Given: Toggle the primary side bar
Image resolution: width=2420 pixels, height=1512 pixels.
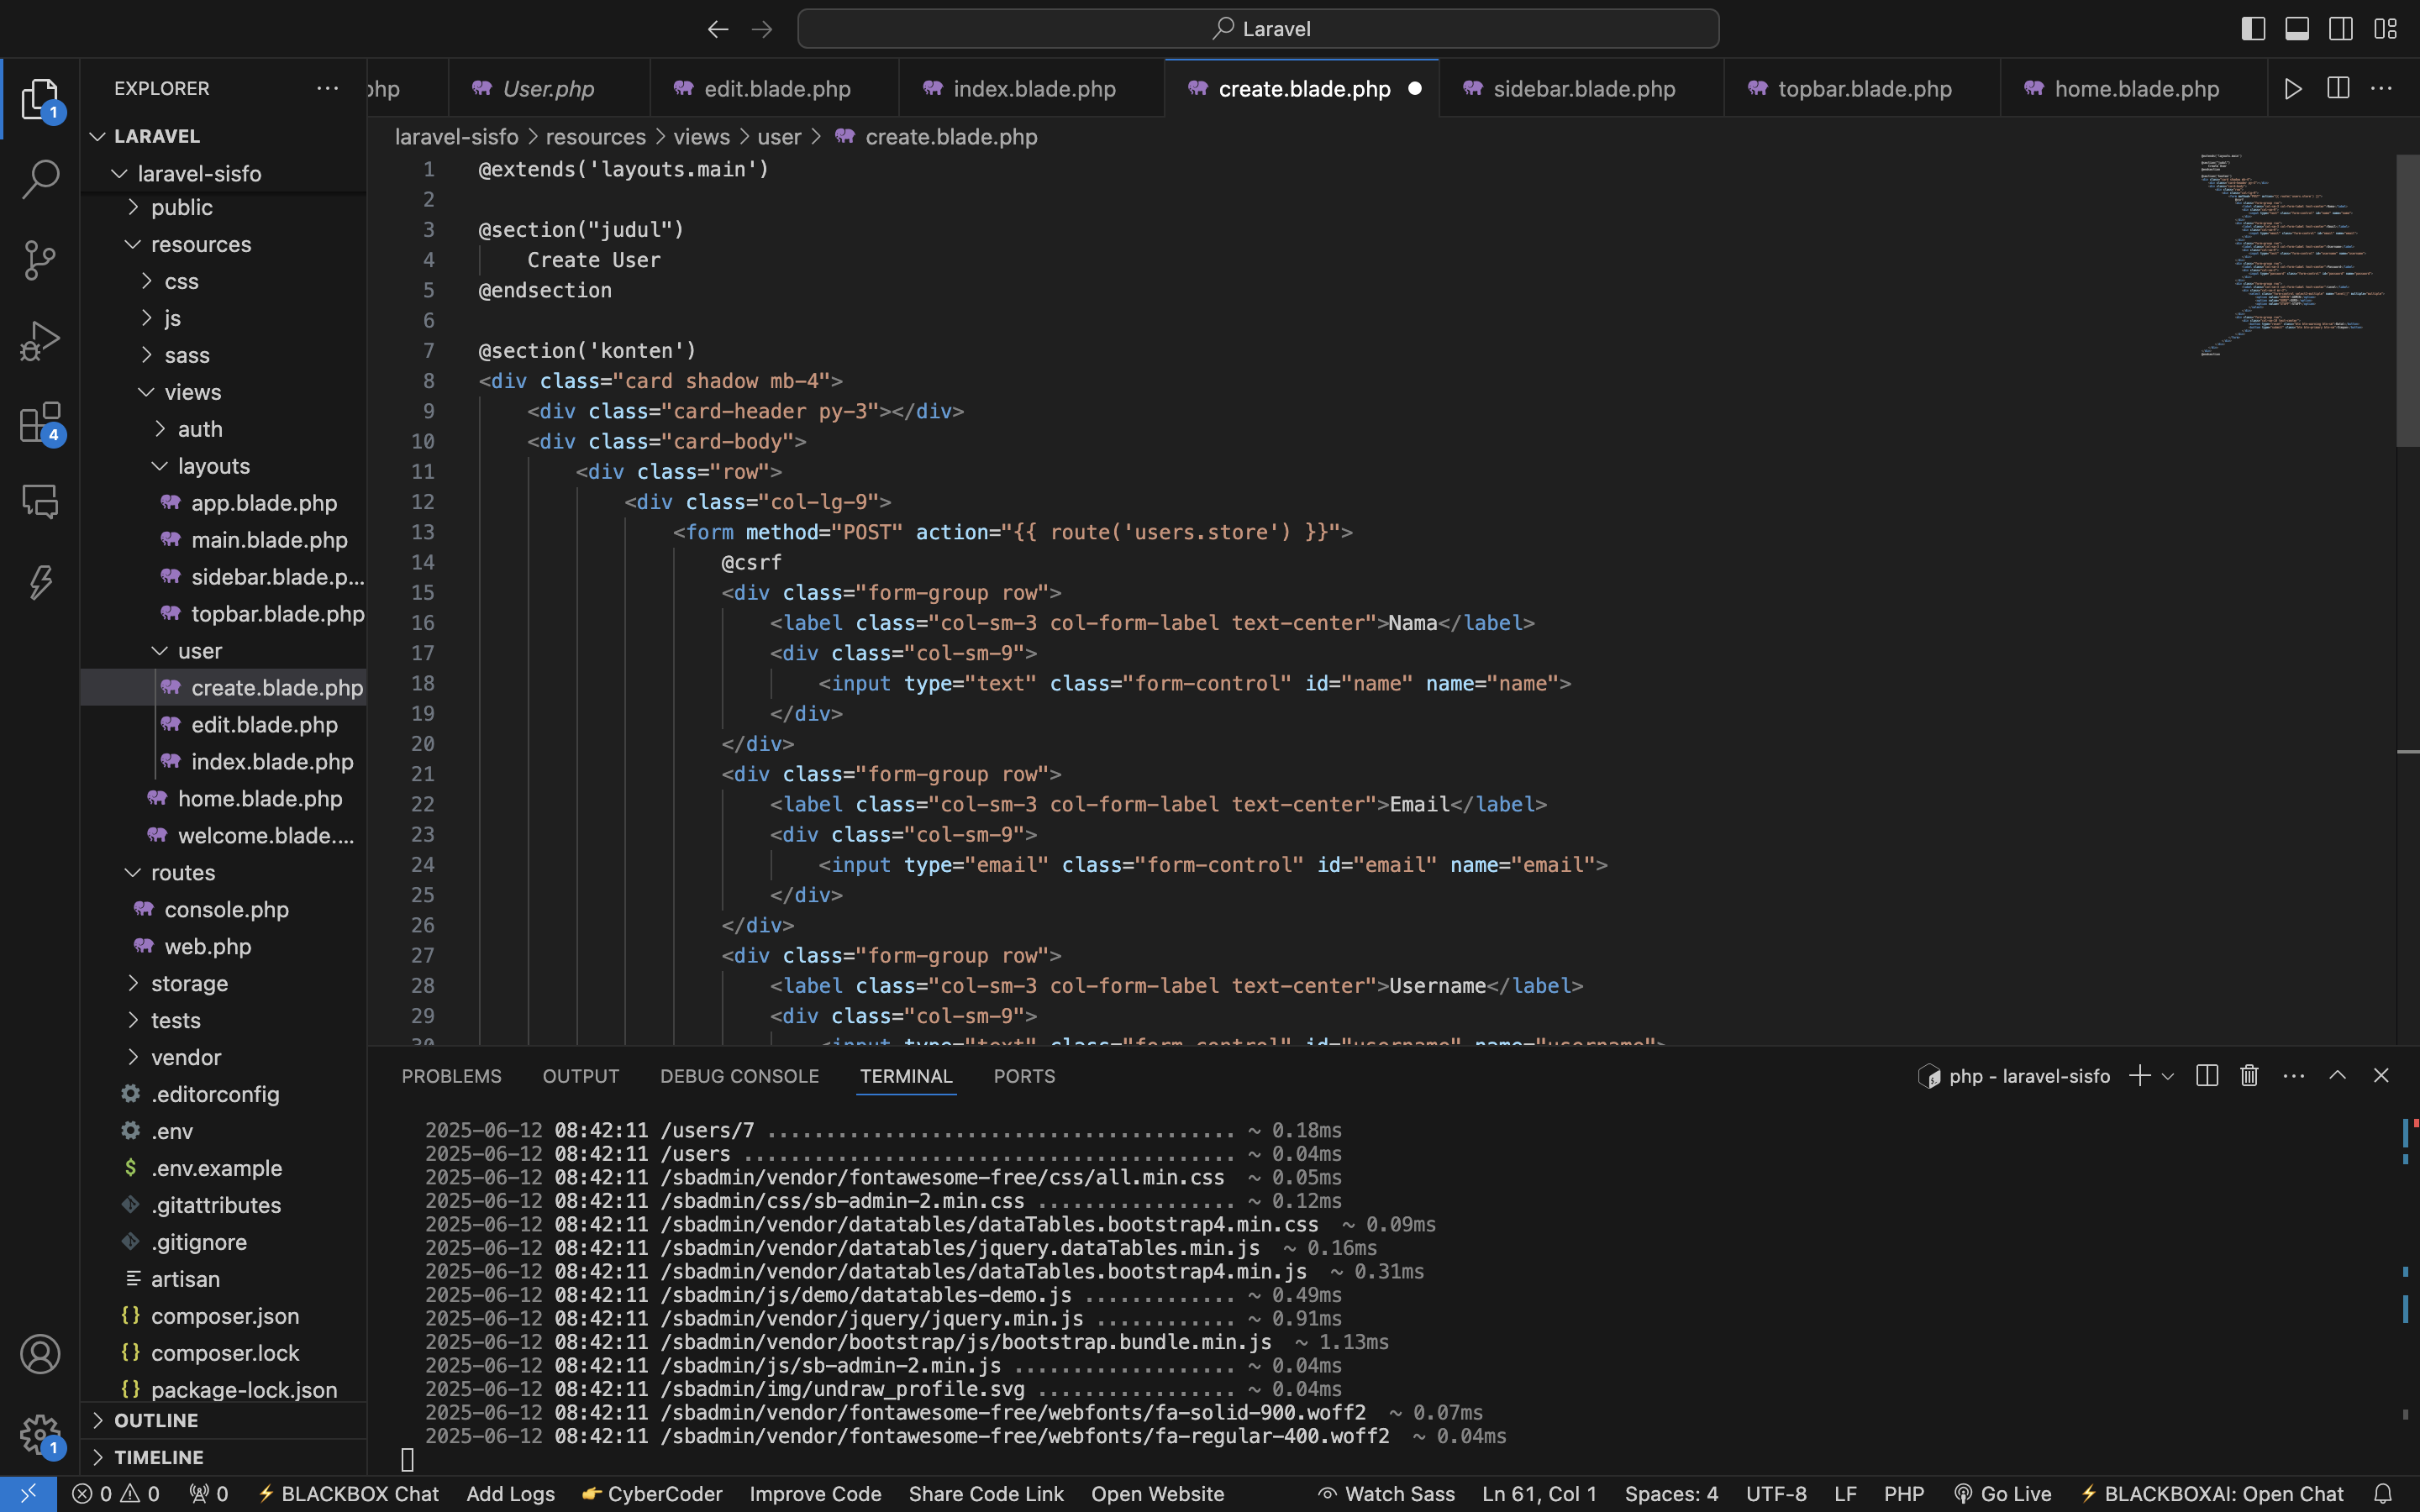Looking at the screenshot, I should tap(2252, 28).
